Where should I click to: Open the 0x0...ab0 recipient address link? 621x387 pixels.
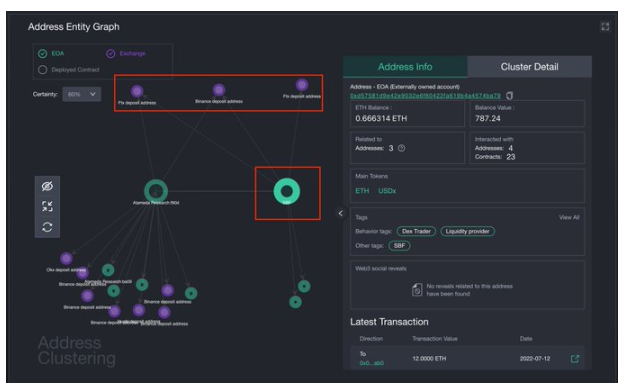tap(371, 363)
